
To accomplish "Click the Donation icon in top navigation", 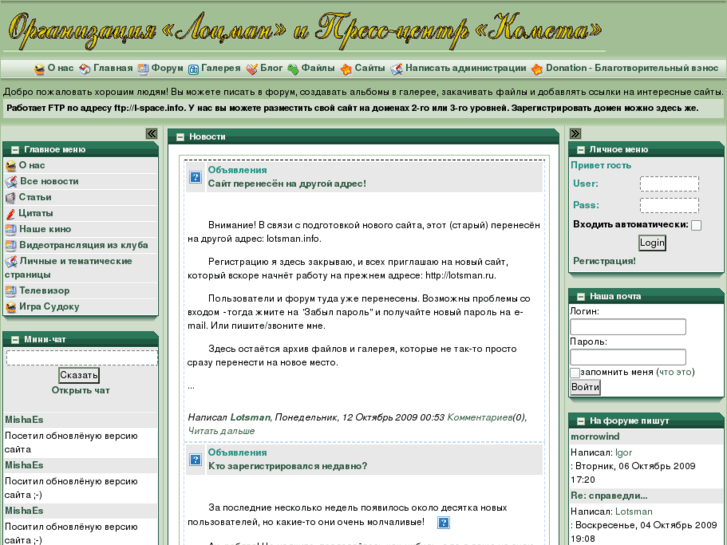I will [x=537, y=69].
